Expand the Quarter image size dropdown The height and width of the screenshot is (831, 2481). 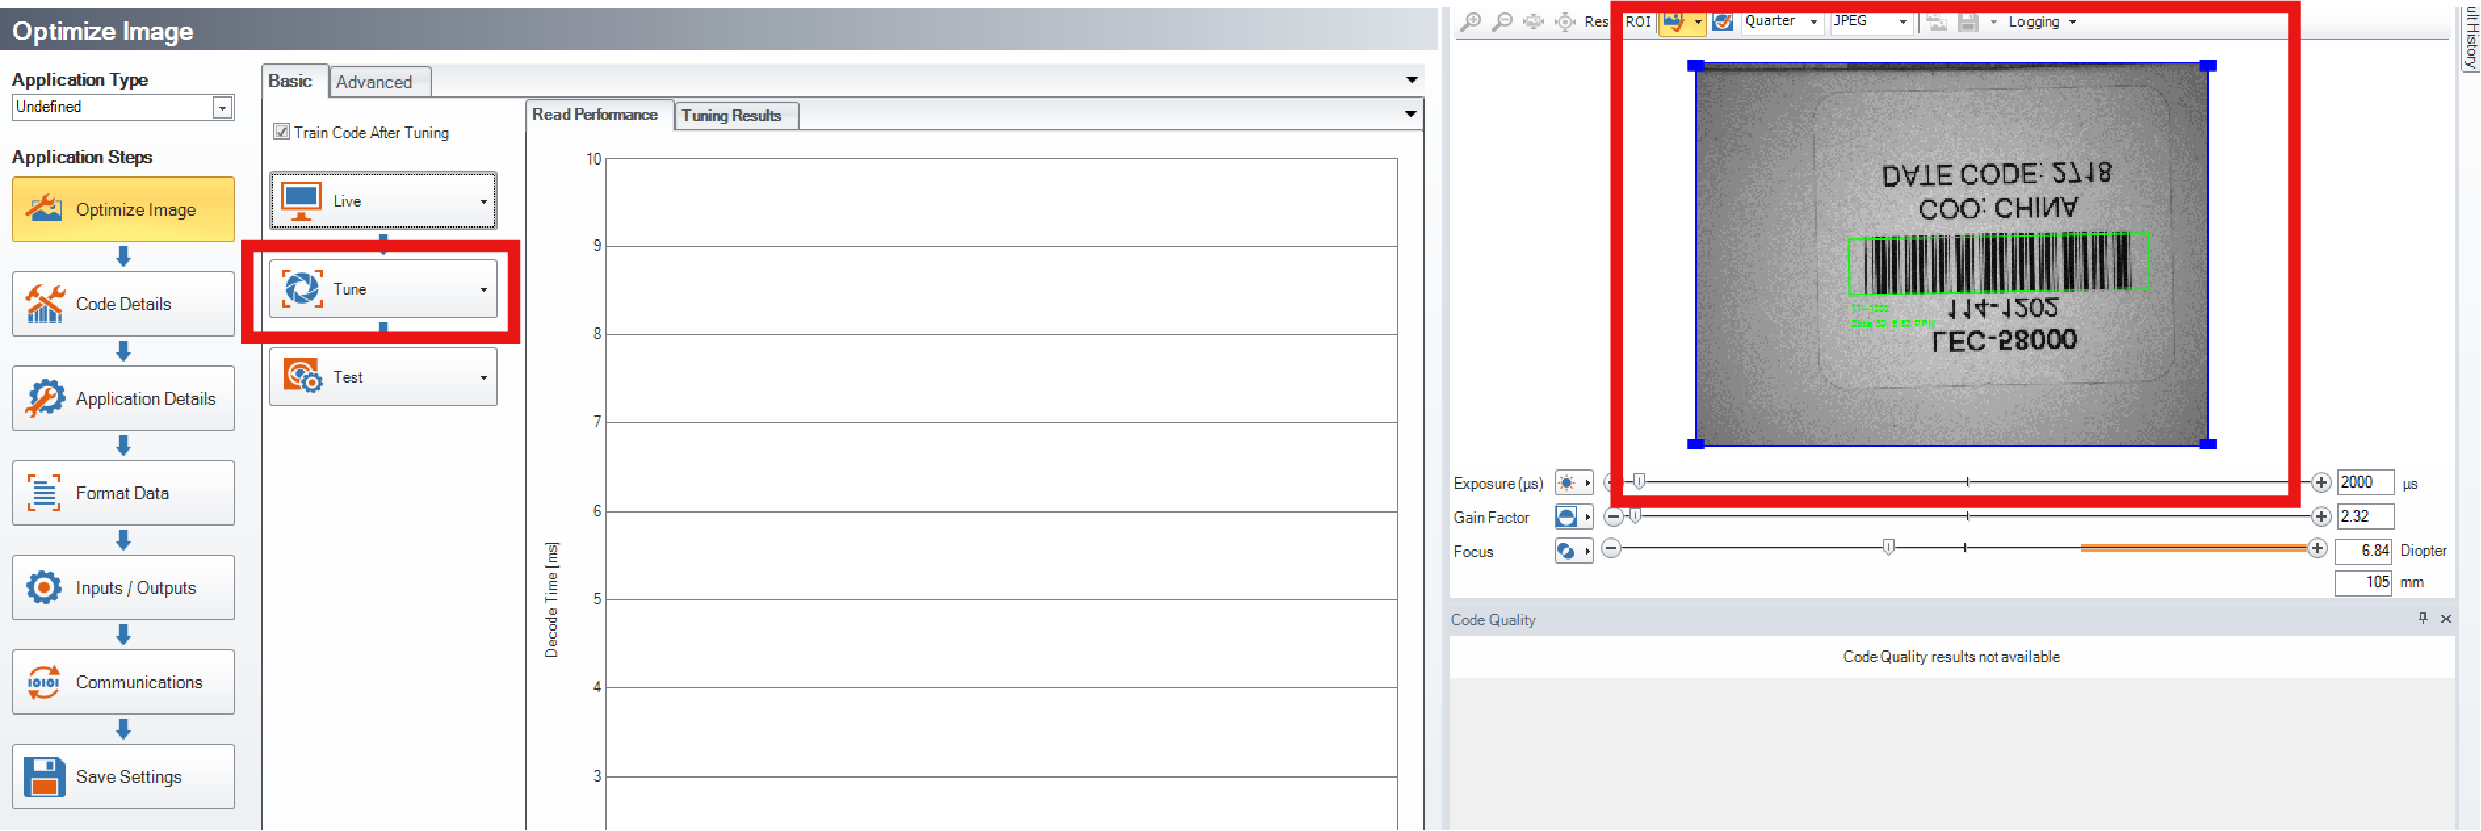(x=1813, y=22)
